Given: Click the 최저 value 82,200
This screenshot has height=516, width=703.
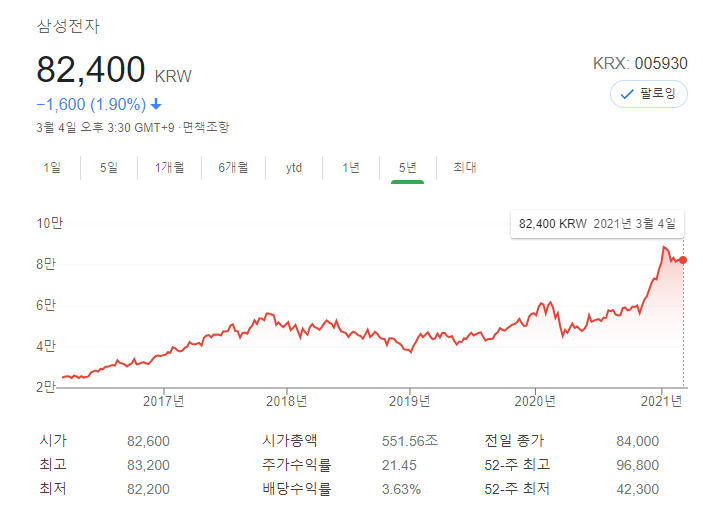Looking at the screenshot, I should [148, 489].
